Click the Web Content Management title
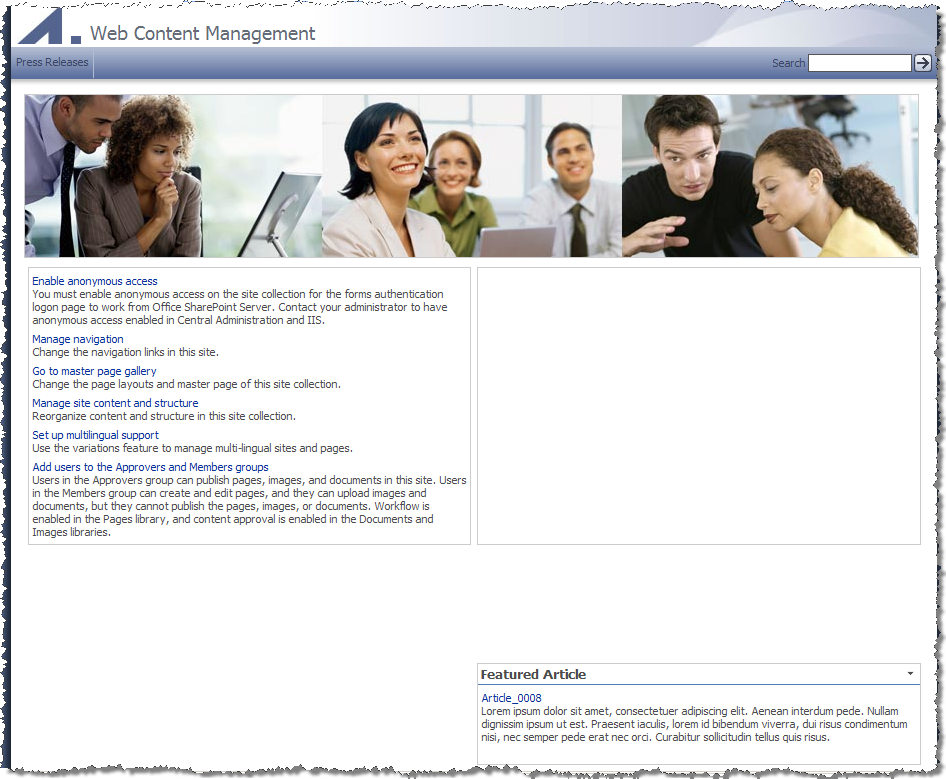 point(203,33)
